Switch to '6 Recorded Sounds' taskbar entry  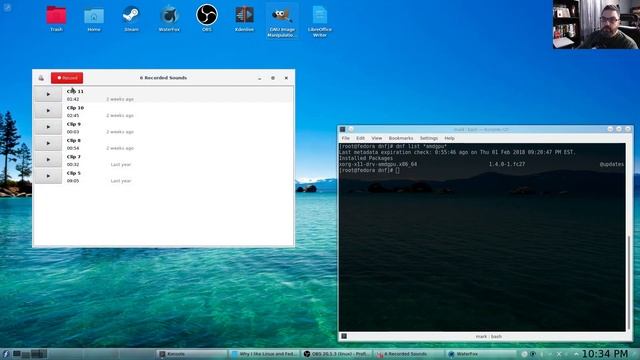409,354
